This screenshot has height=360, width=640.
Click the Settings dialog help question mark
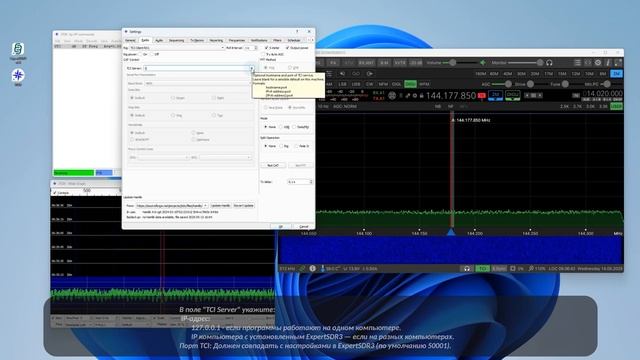pyautogui.click(x=297, y=31)
